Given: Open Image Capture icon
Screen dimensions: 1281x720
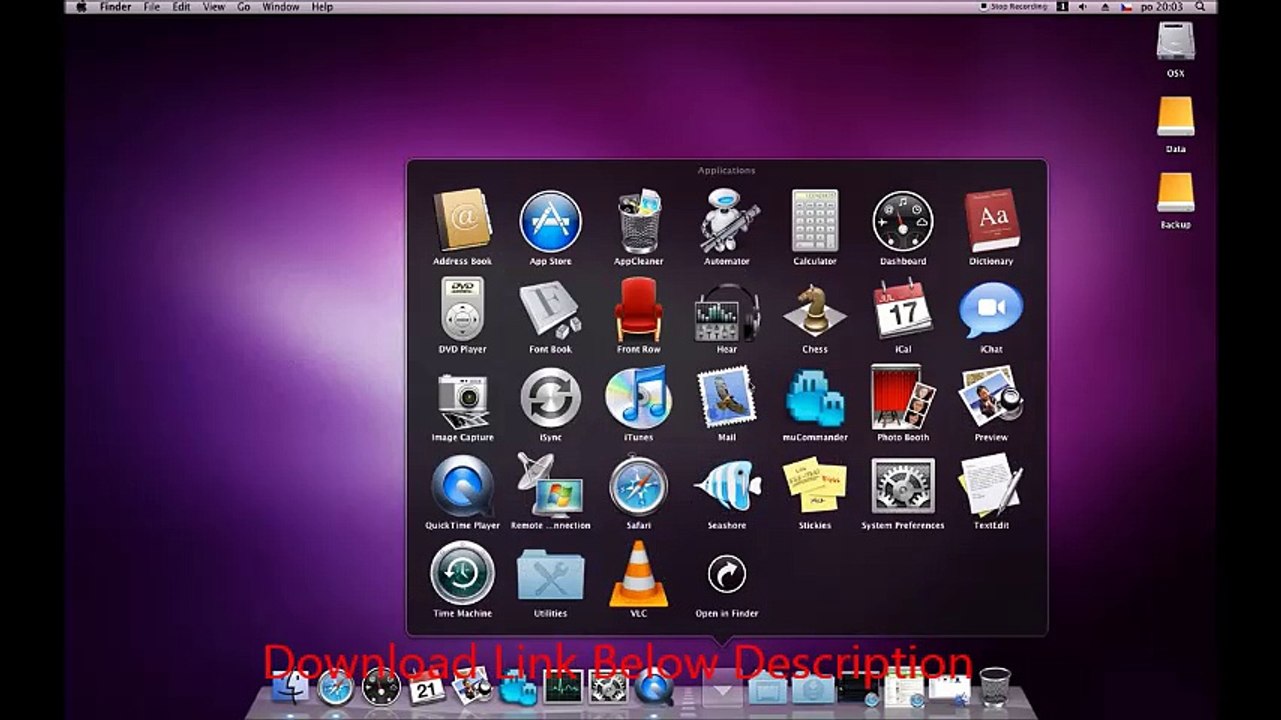Looking at the screenshot, I should pos(462,399).
